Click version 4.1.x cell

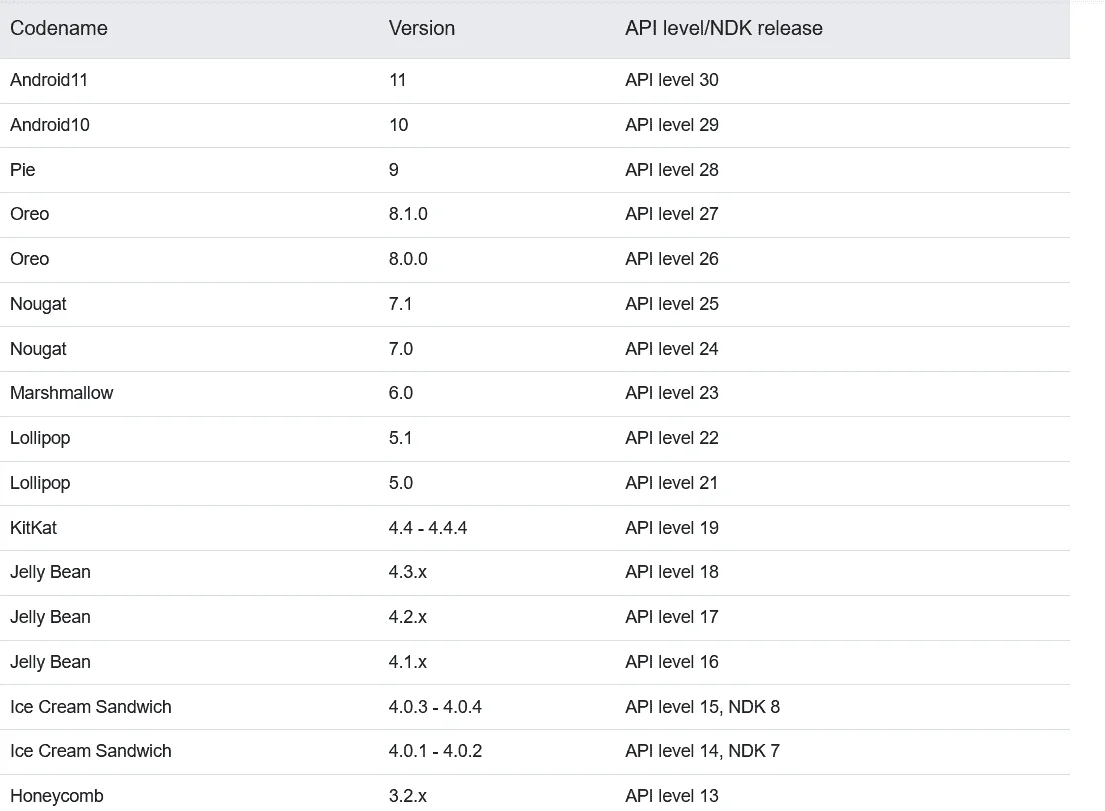pos(407,662)
